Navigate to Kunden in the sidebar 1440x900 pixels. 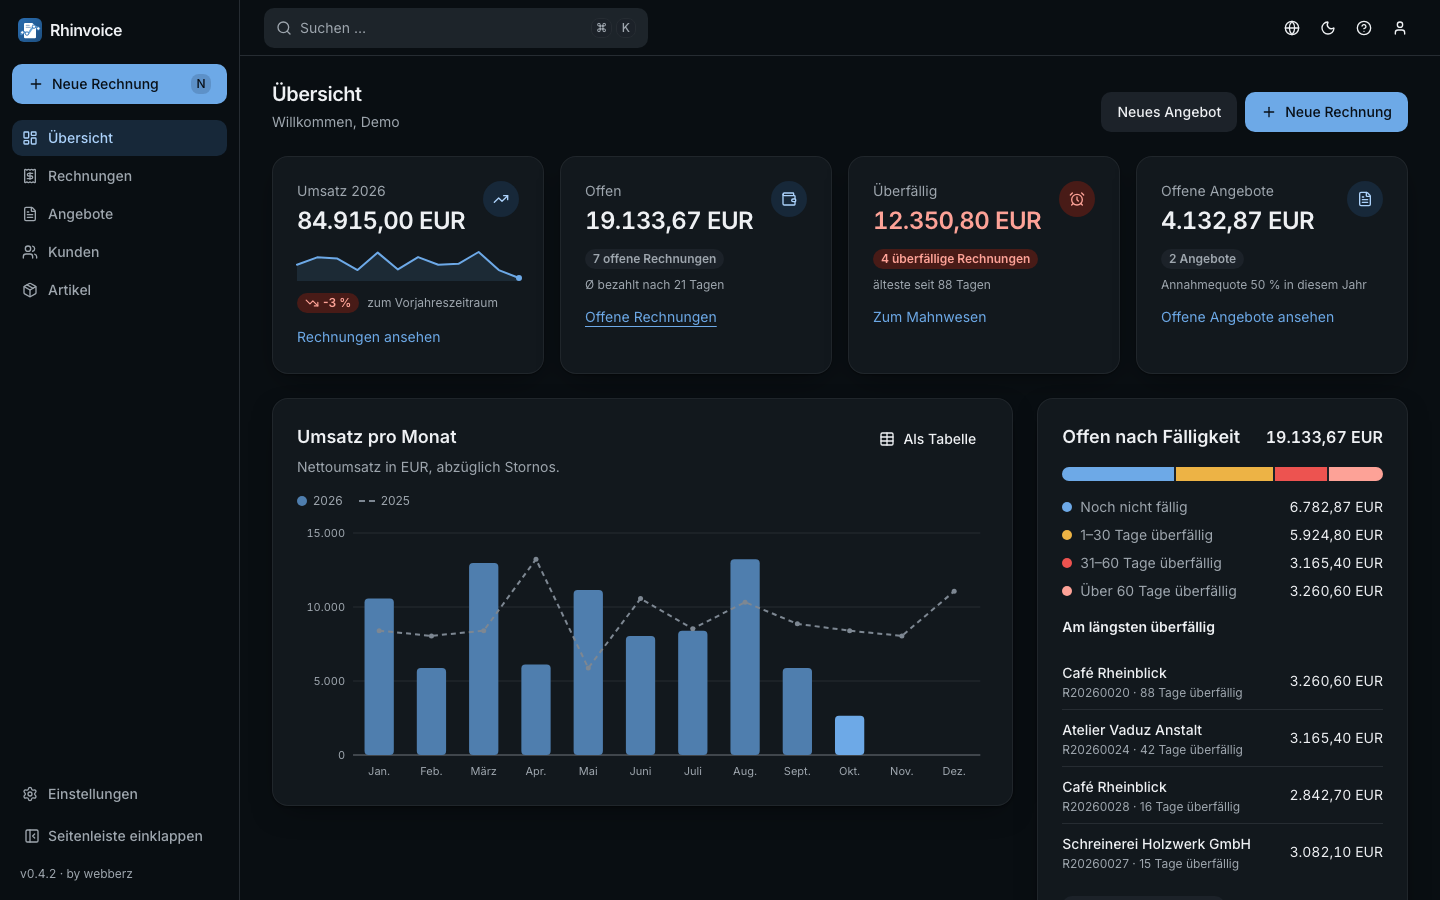coord(119,252)
